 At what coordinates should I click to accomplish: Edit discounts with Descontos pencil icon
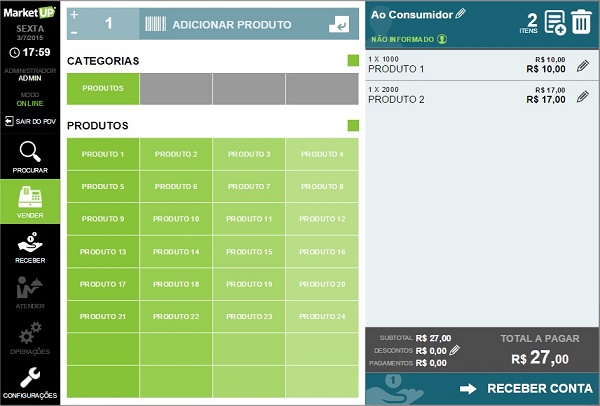[x=454, y=350]
